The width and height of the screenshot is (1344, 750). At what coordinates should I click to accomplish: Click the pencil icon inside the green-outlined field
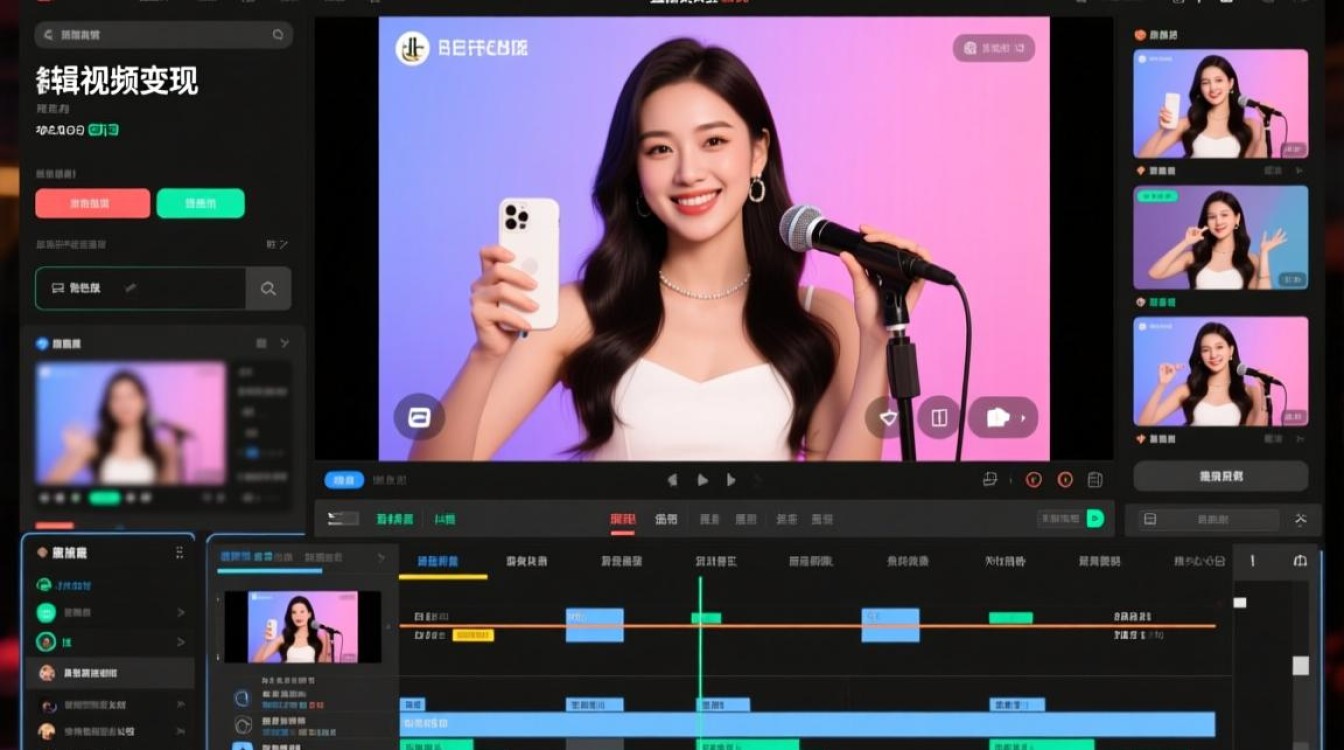click(130, 288)
